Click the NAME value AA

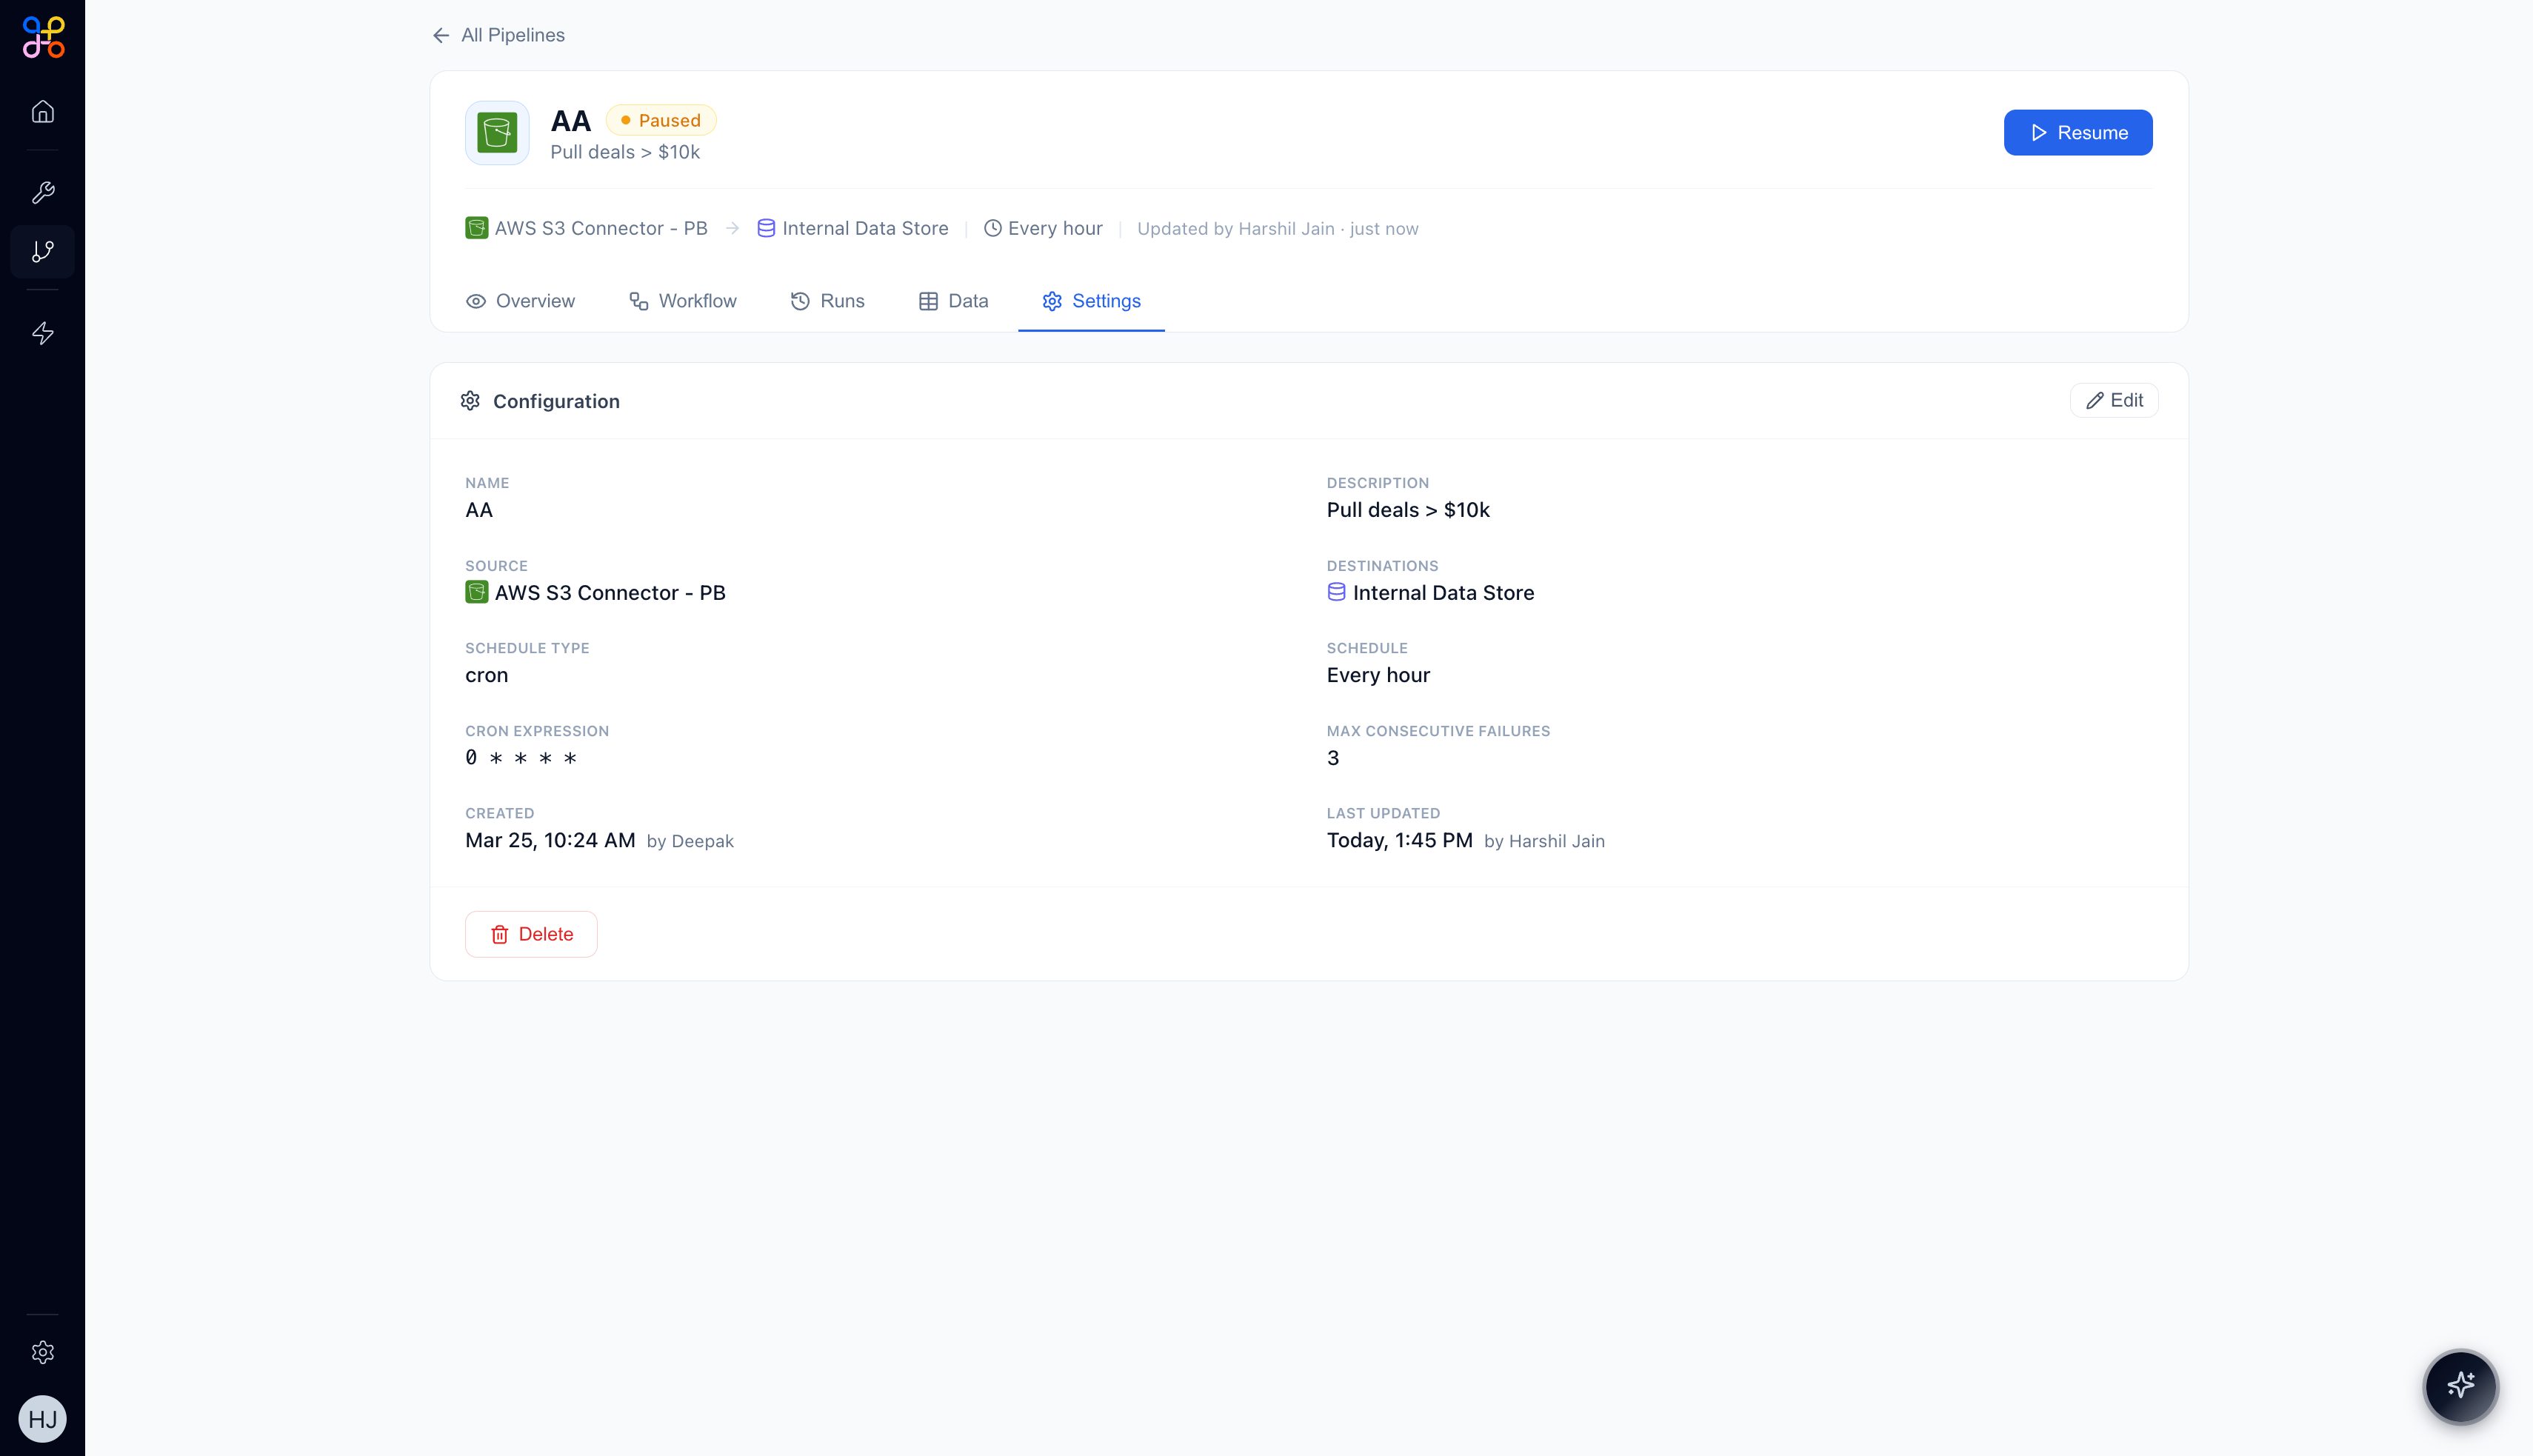(x=479, y=510)
